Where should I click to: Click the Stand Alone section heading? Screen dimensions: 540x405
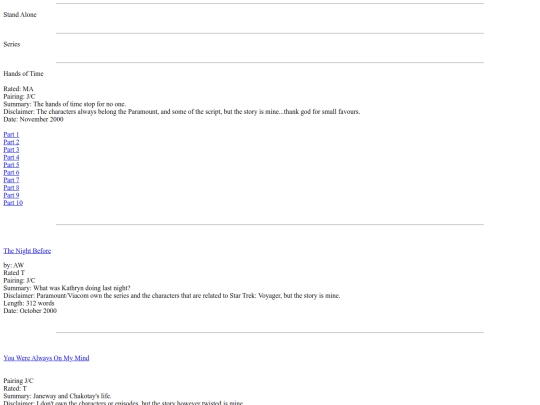20,15
